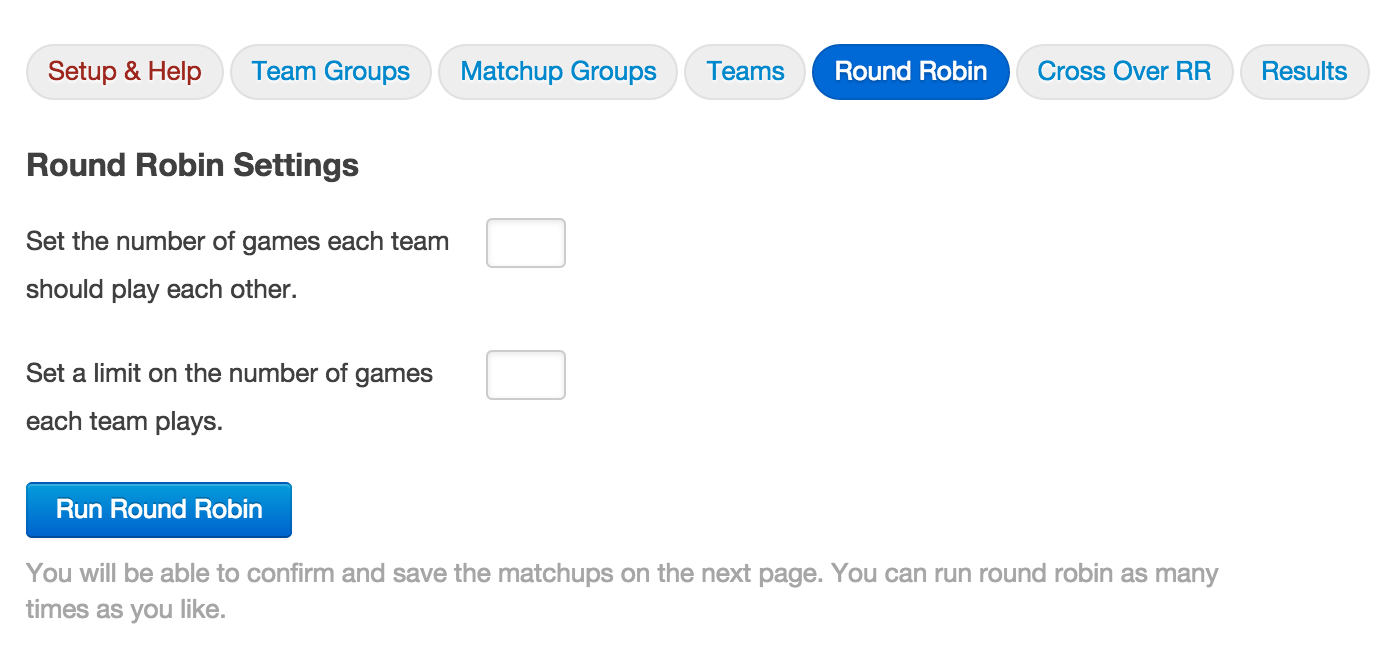Focus the game limit input box
Viewport: 1394px width, 664px height.
click(526, 375)
